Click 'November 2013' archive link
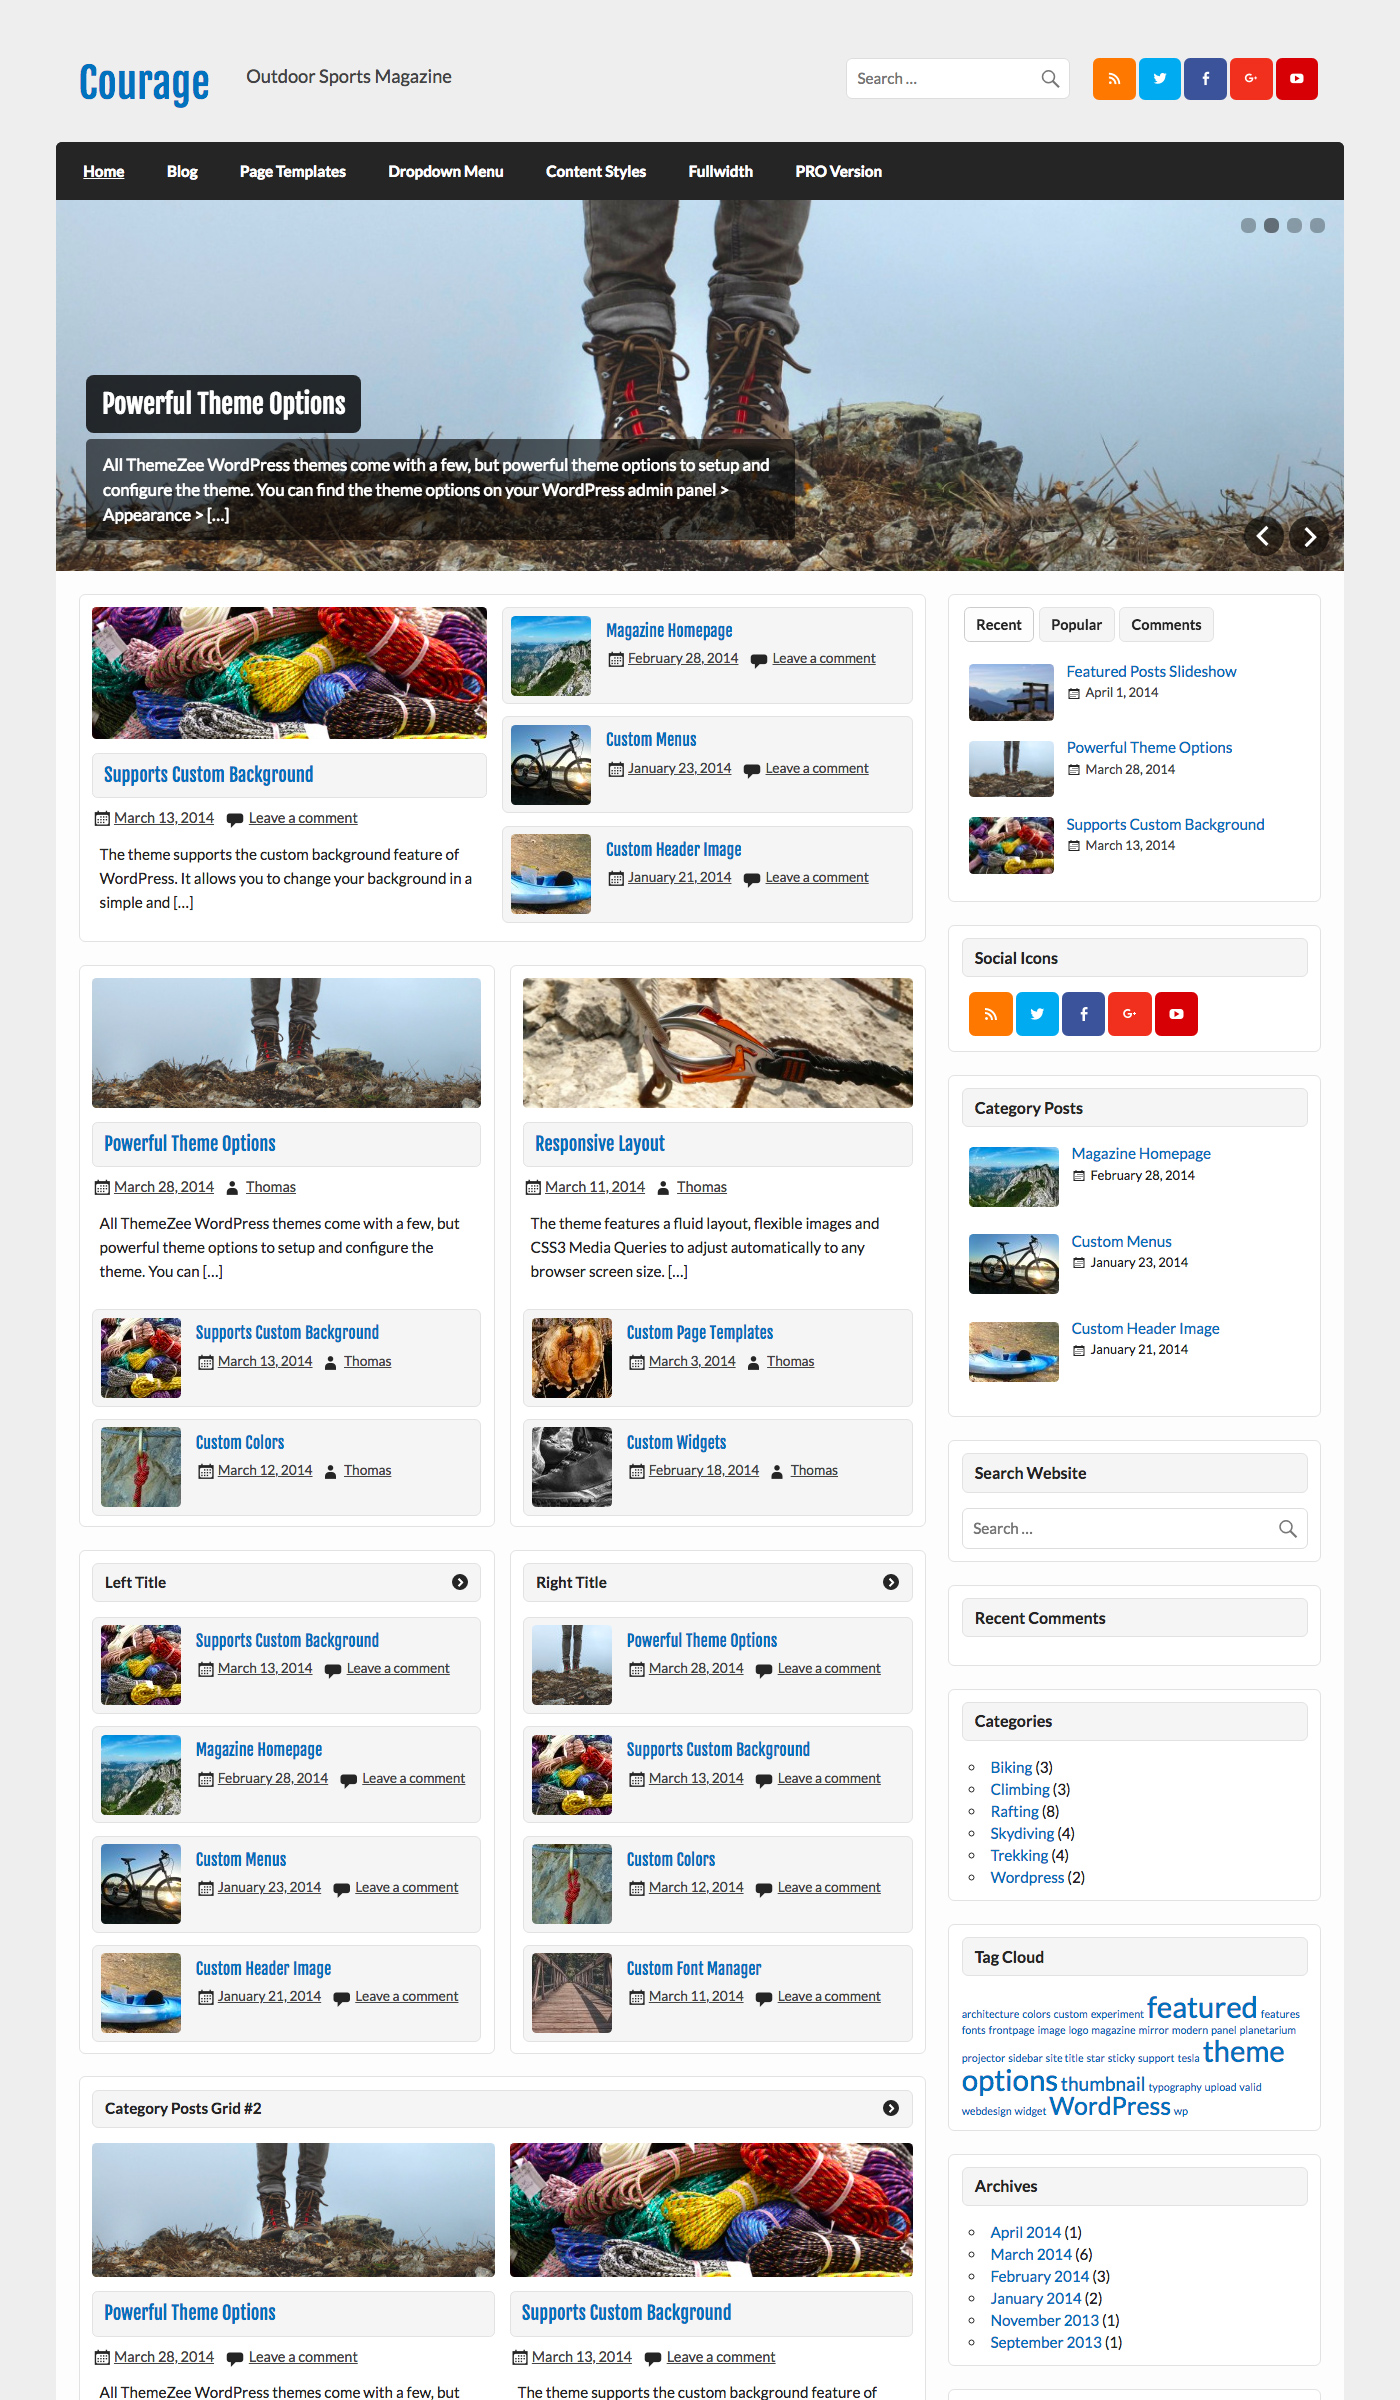The image size is (1400, 2400). click(x=1044, y=2320)
